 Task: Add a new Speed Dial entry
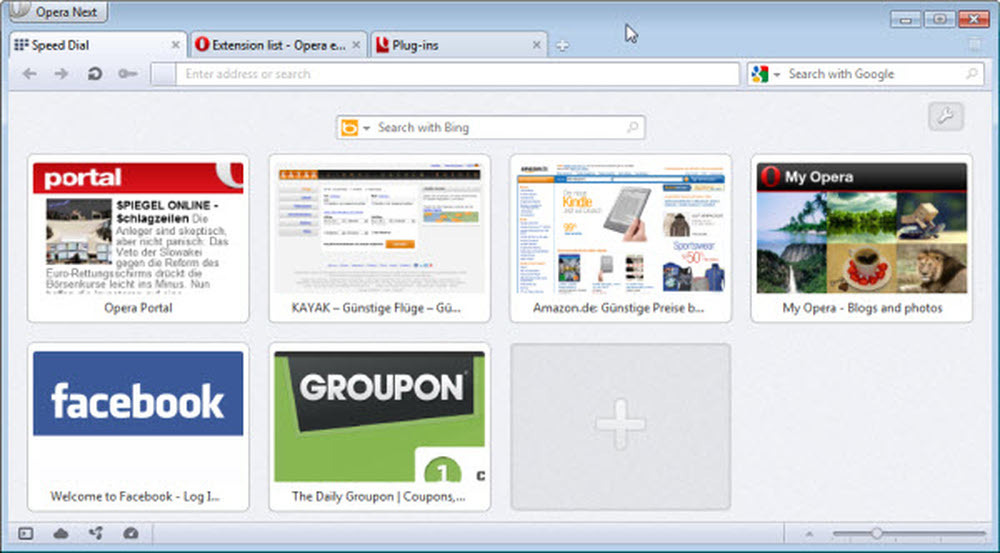coord(620,426)
